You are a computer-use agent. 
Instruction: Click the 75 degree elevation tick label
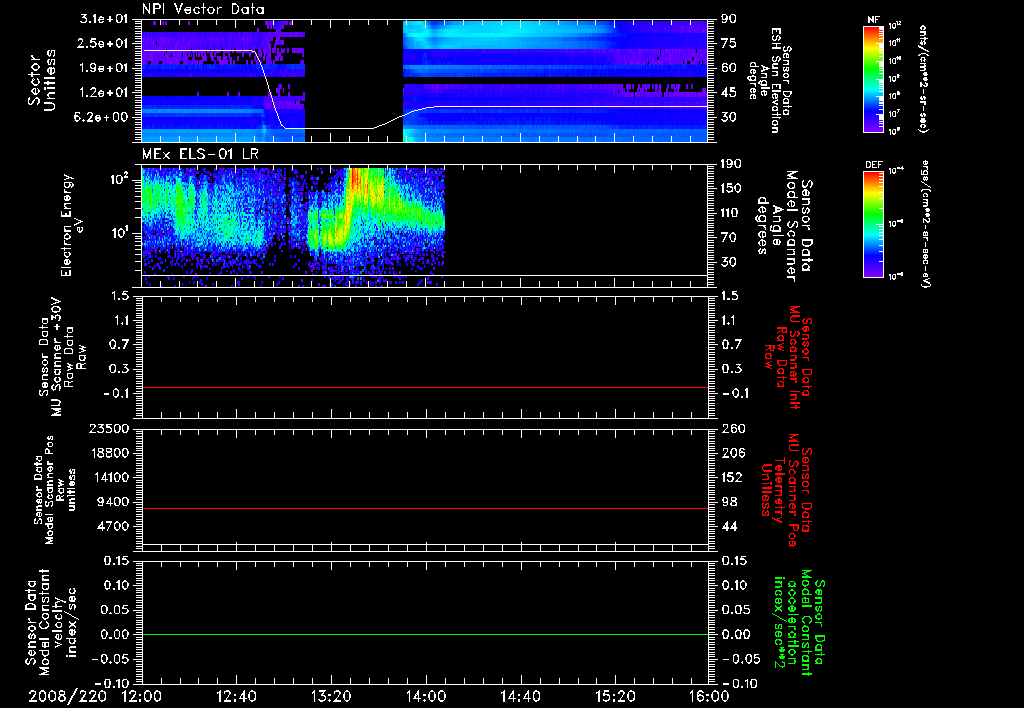[729, 43]
